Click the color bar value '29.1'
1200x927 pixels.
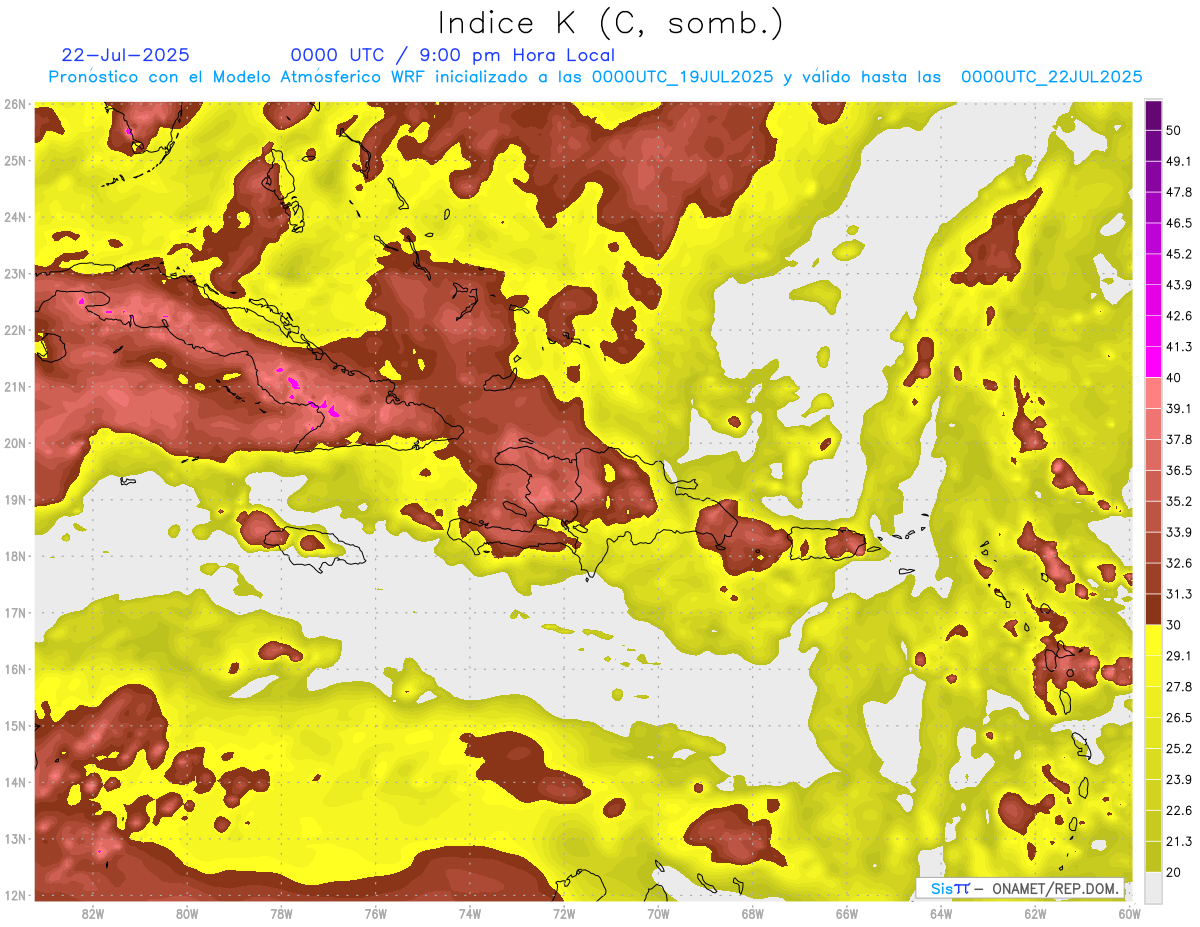[1179, 656]
